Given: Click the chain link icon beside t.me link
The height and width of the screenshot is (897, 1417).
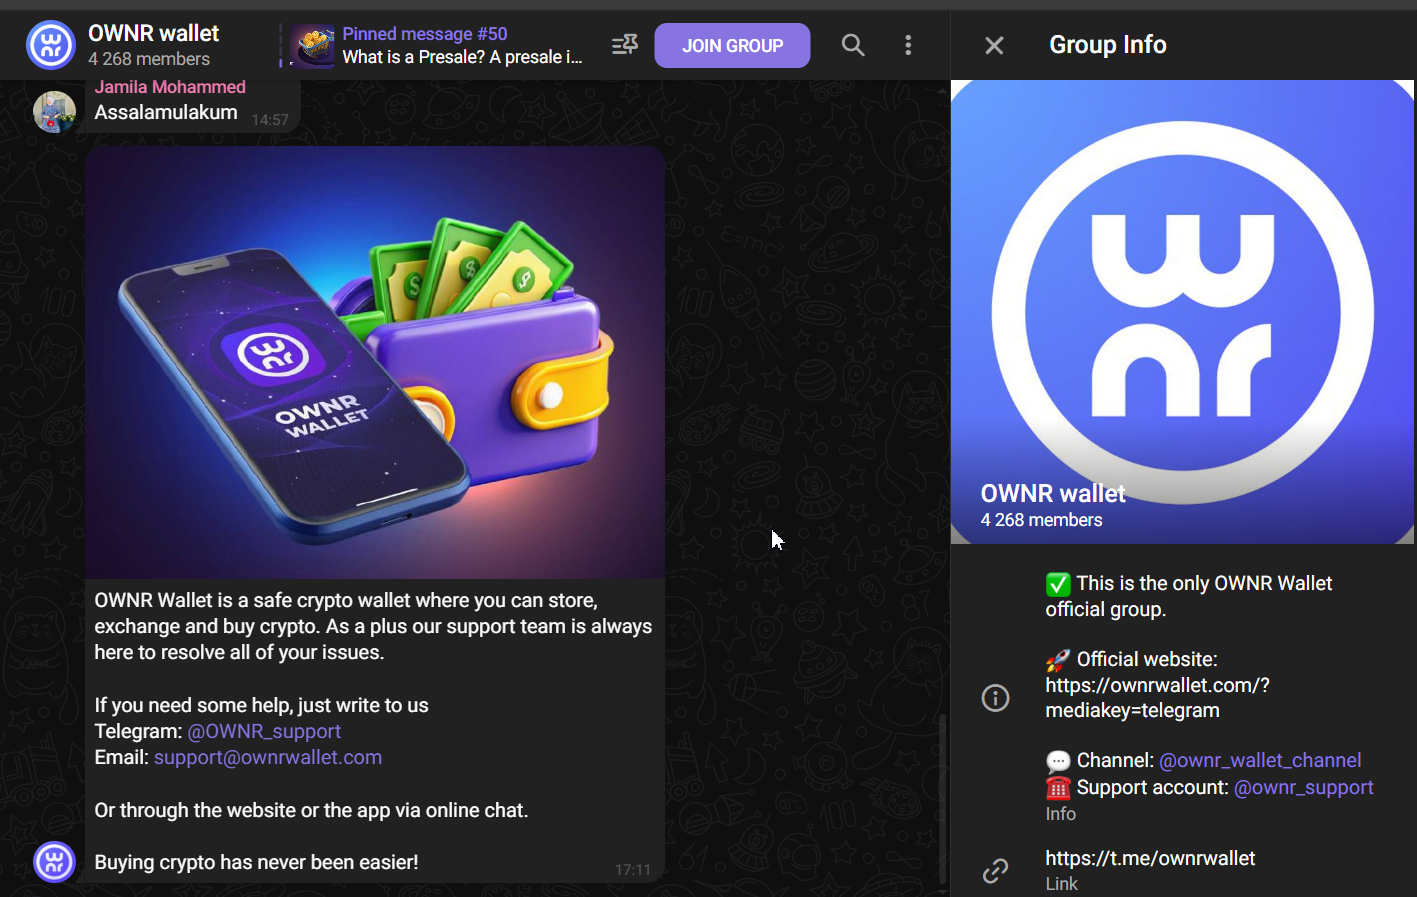Looking at the screenshot, I should coord(995,871).
